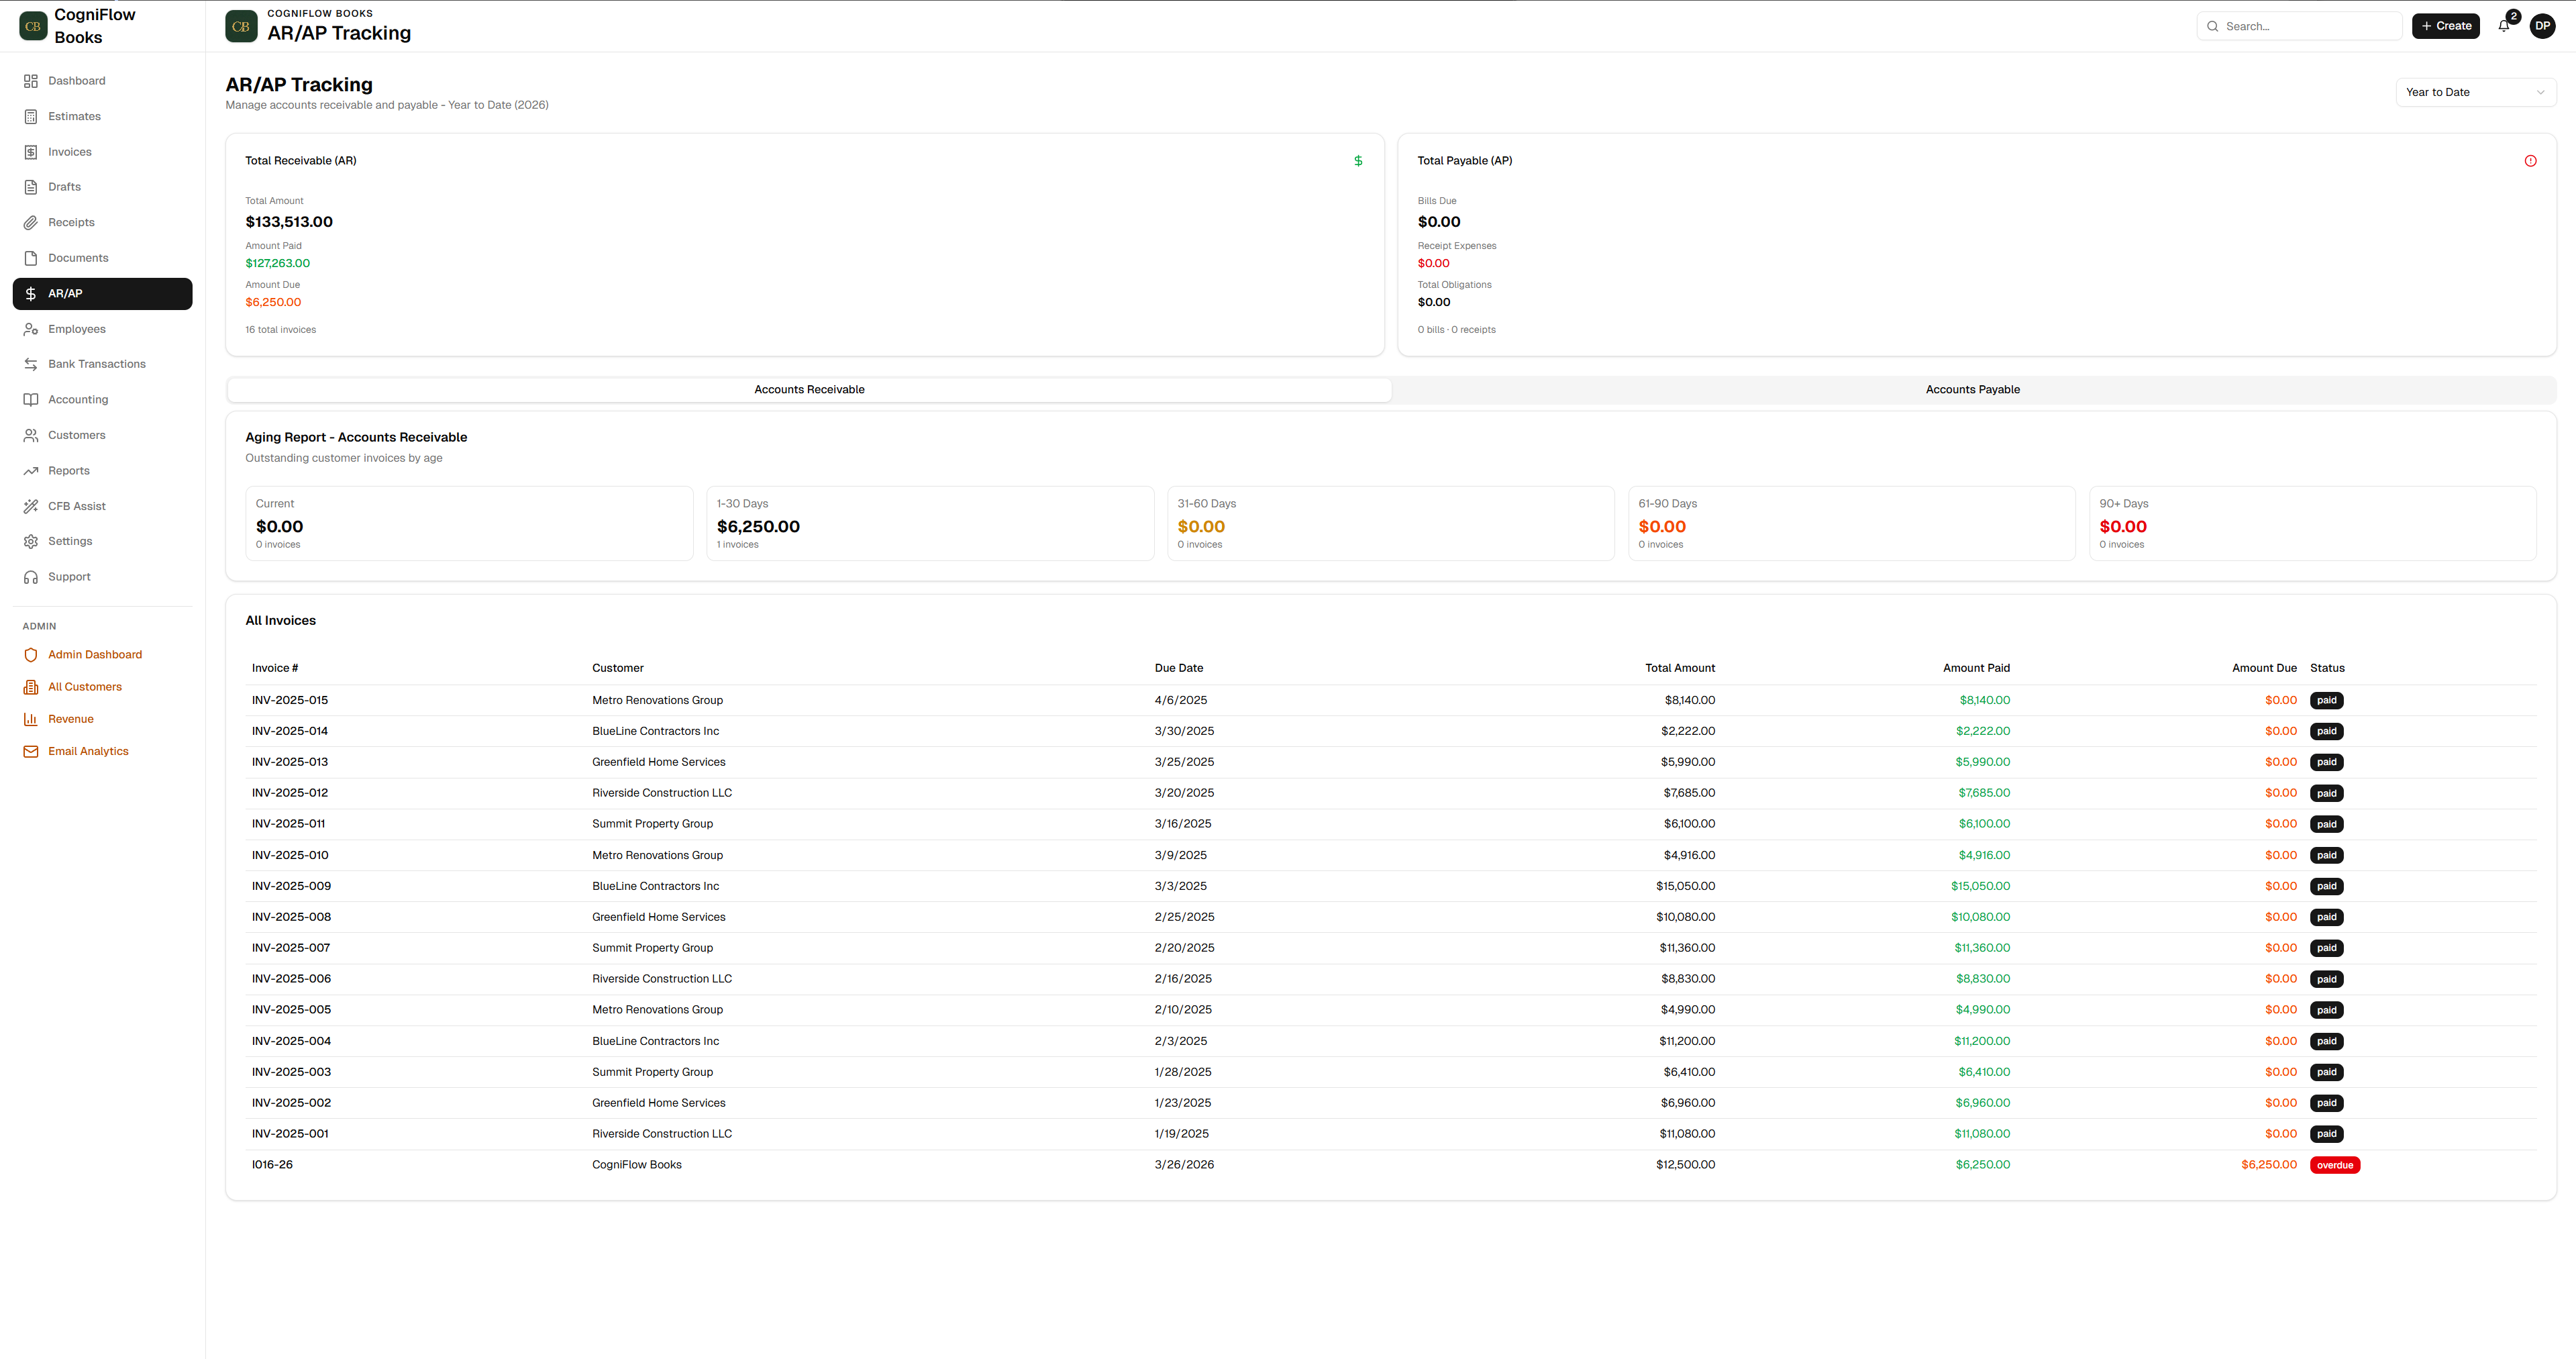Open the Revenue chart icon under Admin
The width and height of the screenshot is (2576, 1359).
[31, 718]
